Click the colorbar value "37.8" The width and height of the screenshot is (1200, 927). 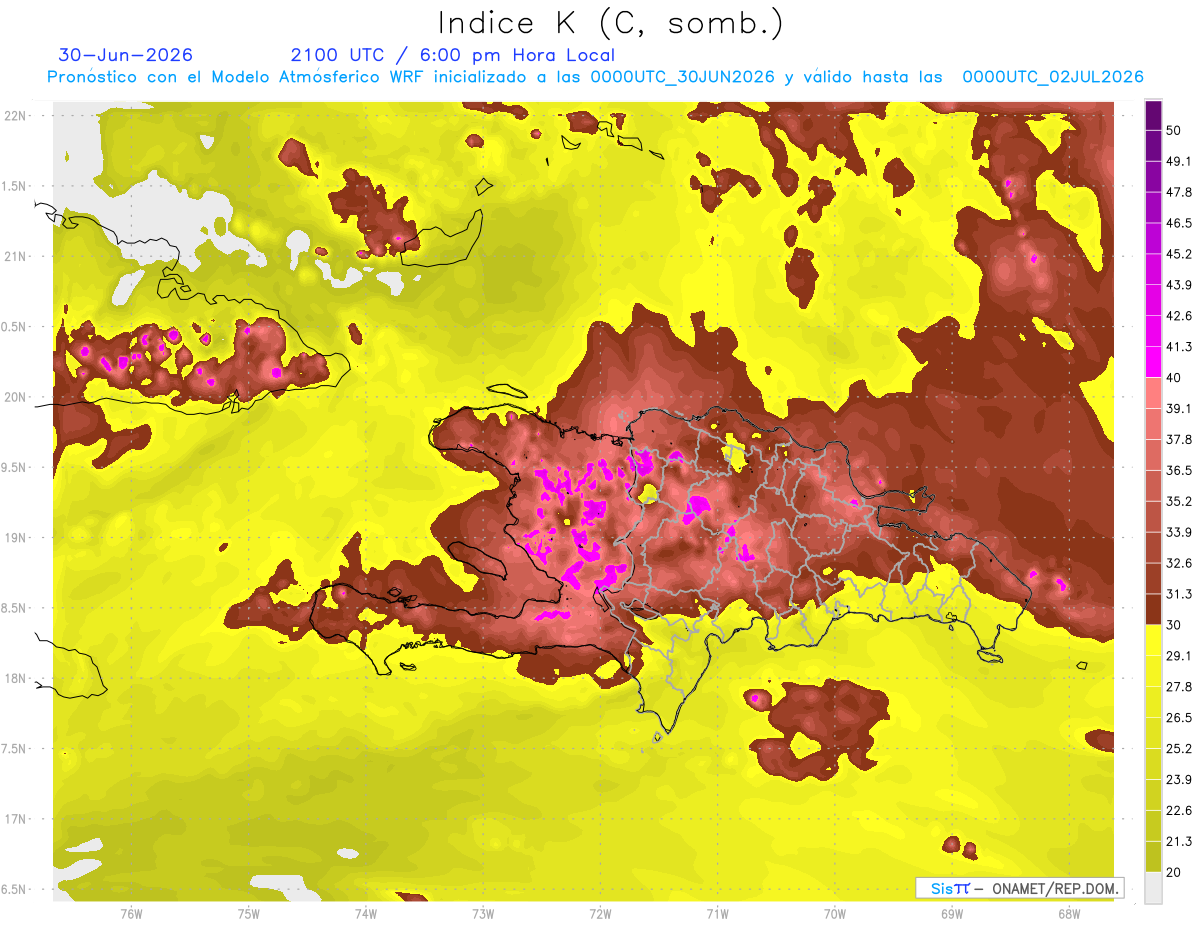pos(1178,439)
